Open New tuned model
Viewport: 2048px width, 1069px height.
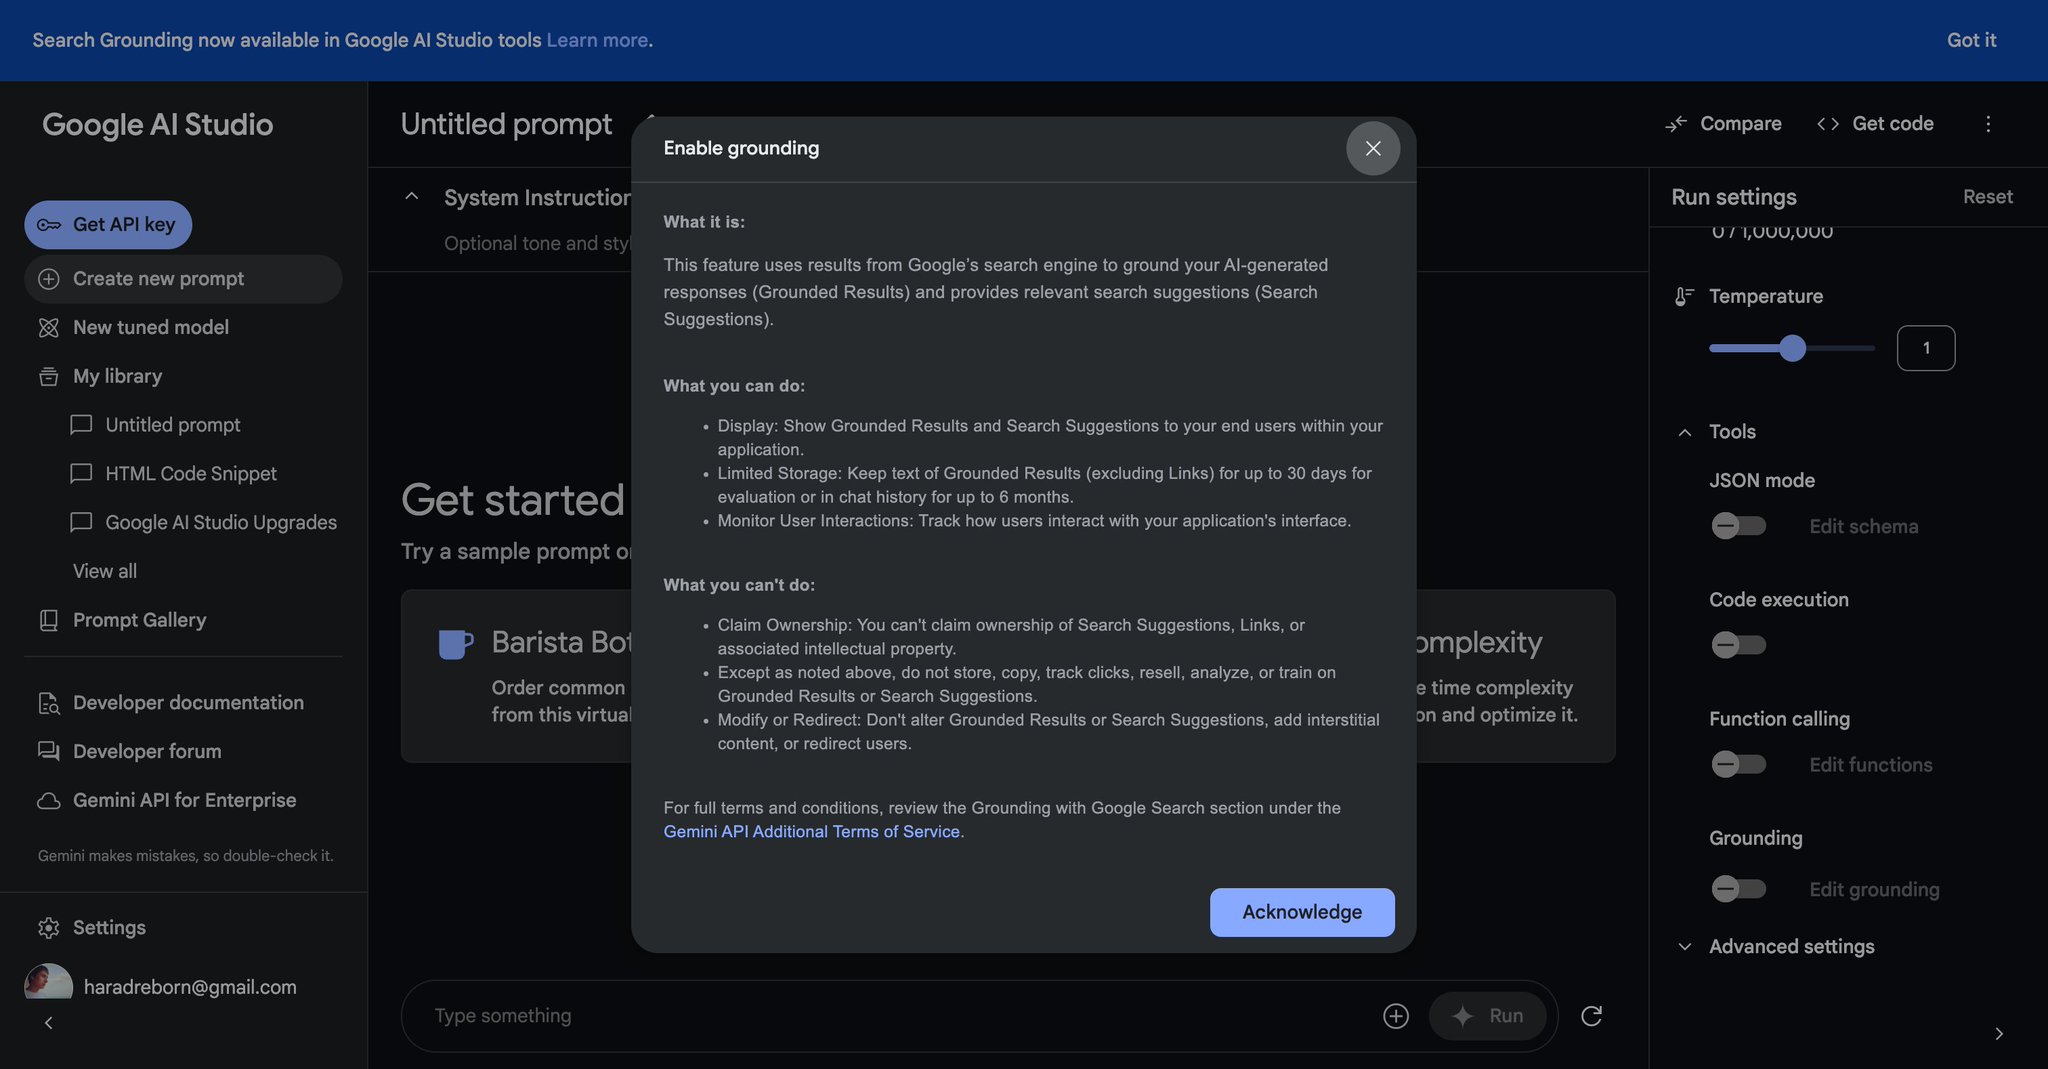pyautogui.click(x=151, y=328)
